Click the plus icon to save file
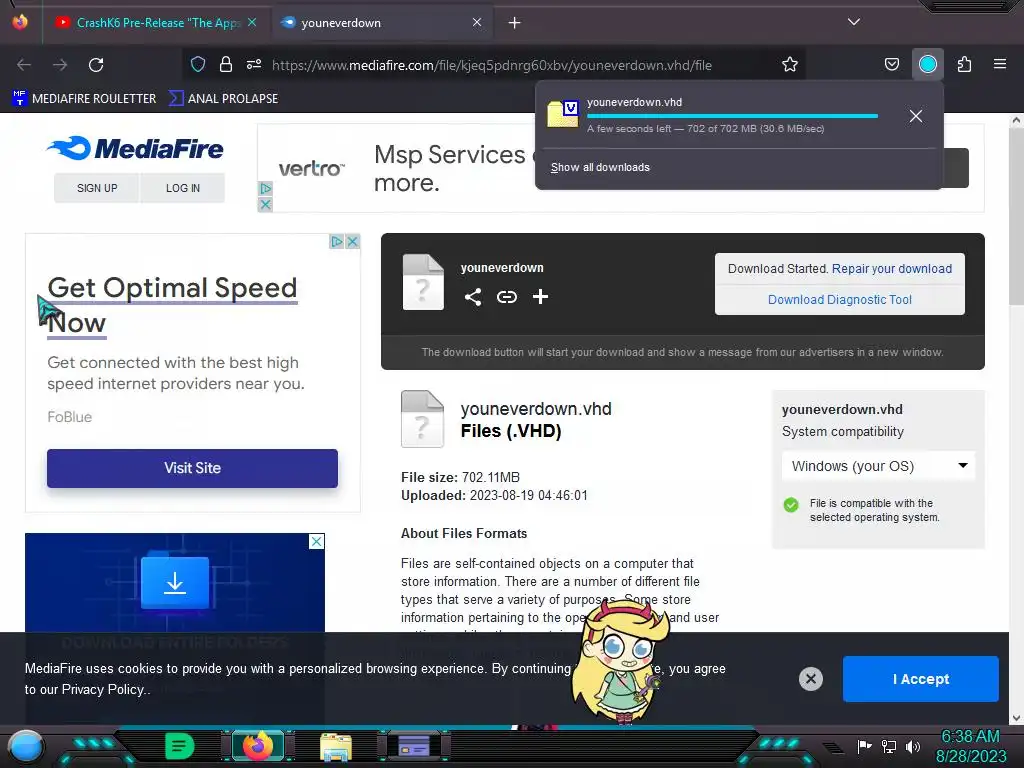 point(540,297)
